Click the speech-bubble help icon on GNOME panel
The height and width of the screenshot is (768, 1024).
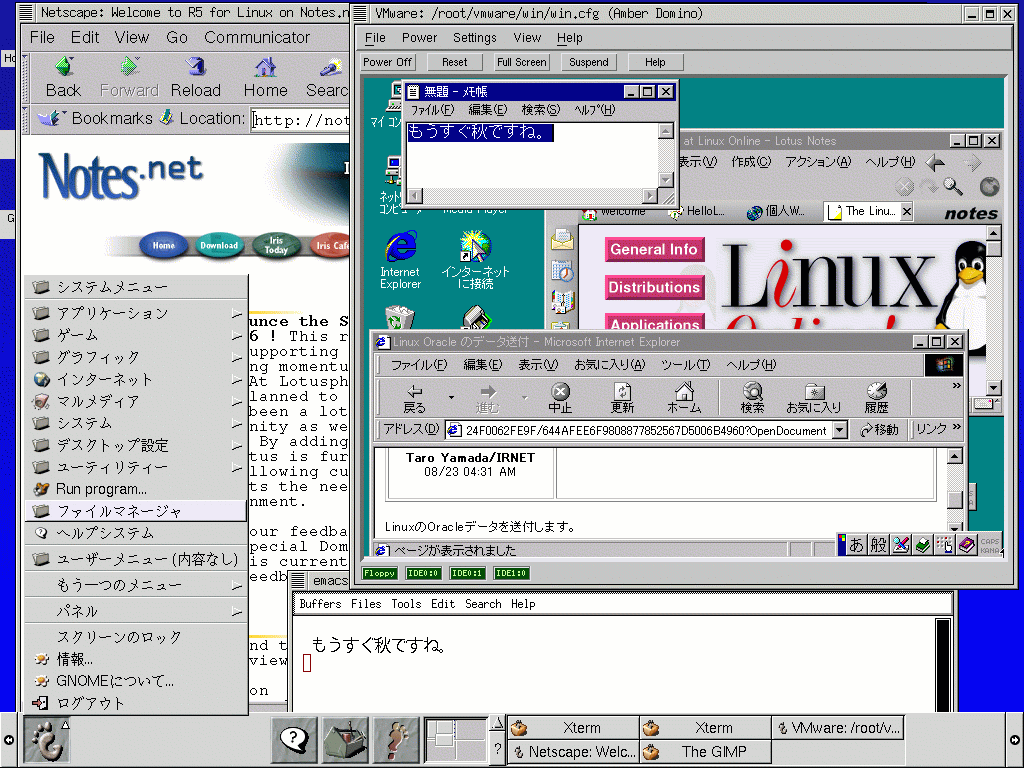(295, 740)
